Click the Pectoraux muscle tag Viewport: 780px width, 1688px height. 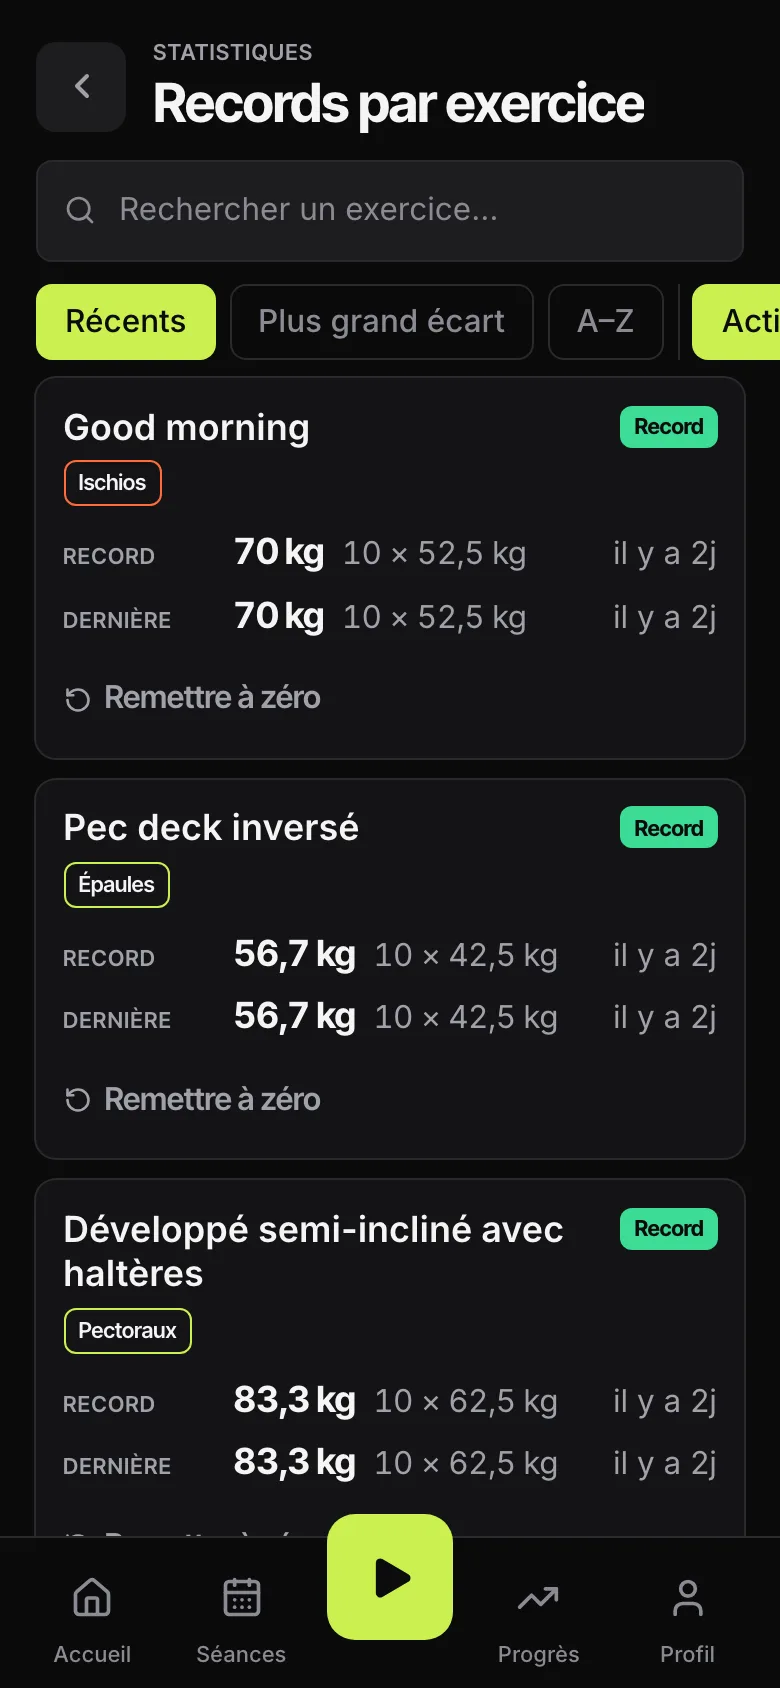(x=128, y=1331)
